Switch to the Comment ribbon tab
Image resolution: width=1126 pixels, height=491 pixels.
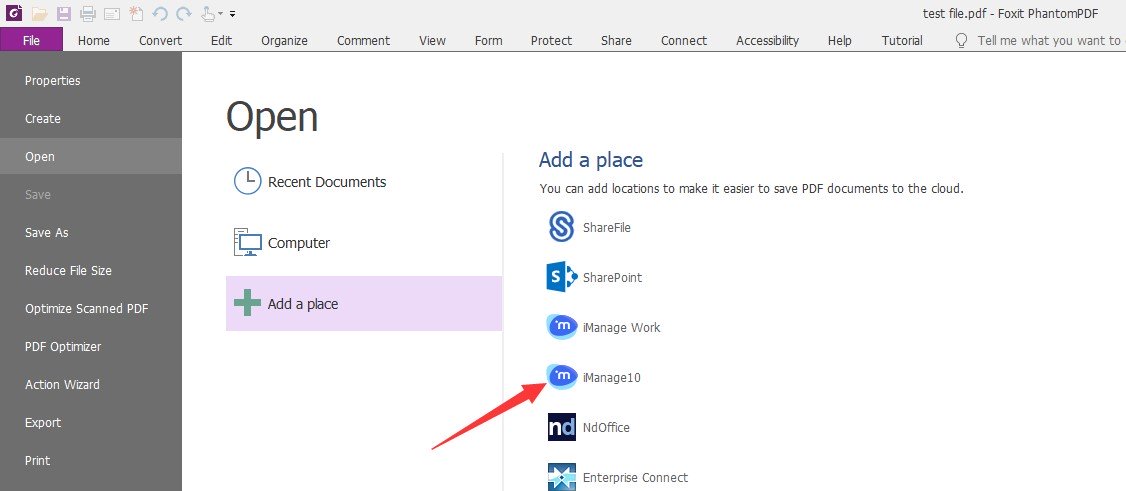click(363, 40)
